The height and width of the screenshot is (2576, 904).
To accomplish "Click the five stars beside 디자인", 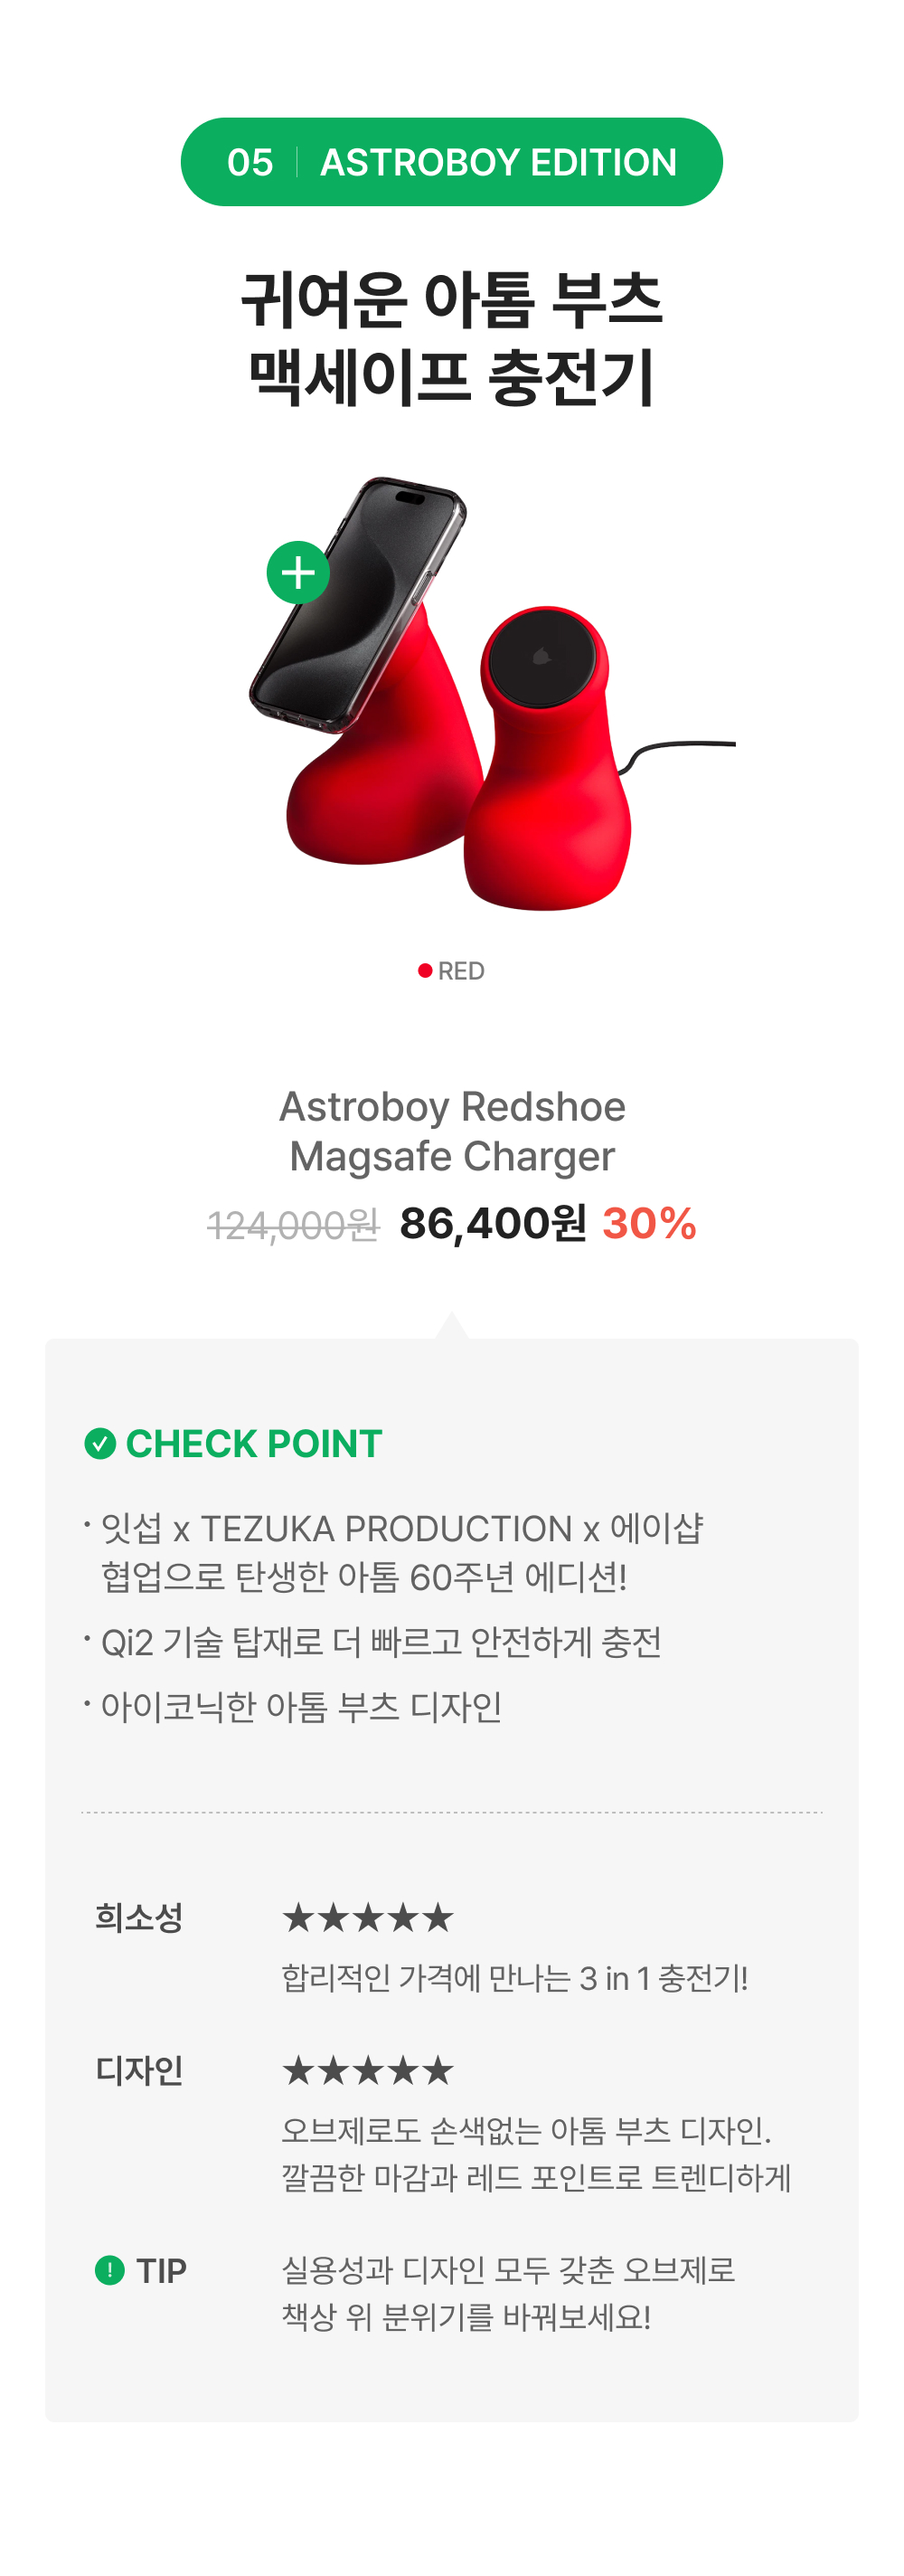I will [368, 2070].
